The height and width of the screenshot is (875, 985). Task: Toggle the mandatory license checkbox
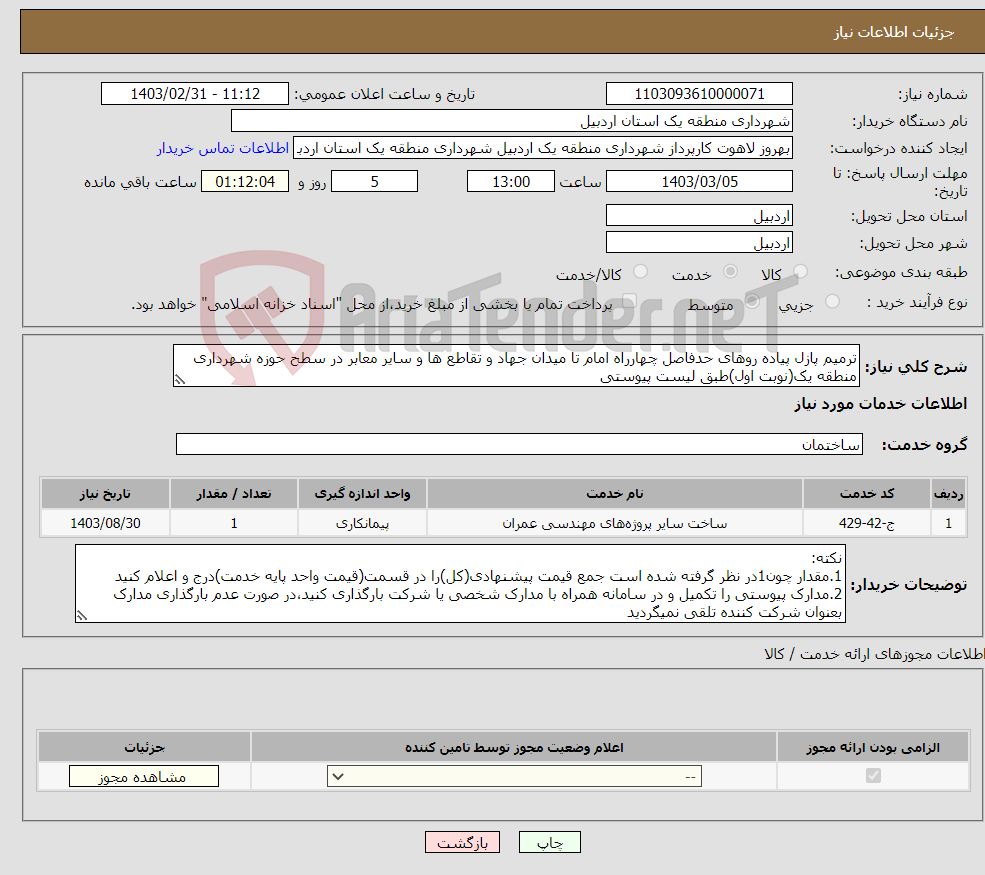[x=873, y=776]
